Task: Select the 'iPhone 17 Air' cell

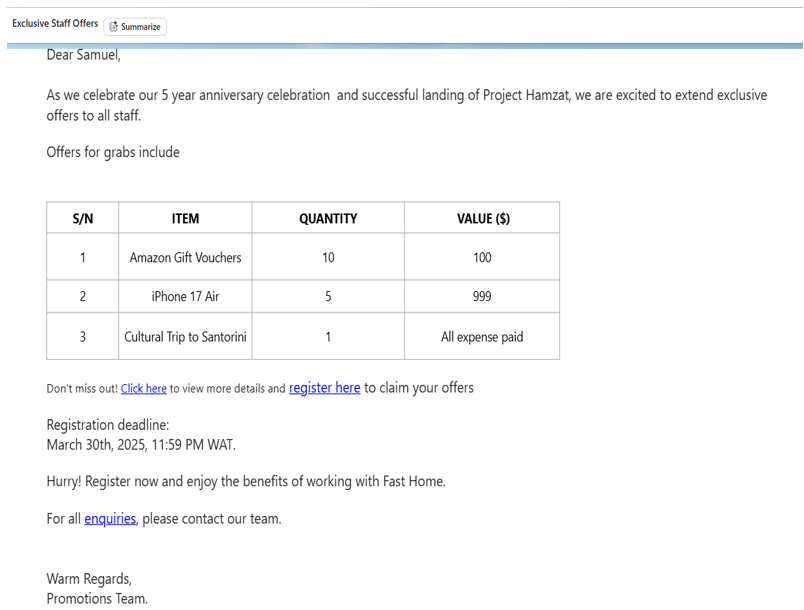Action: 185,296
